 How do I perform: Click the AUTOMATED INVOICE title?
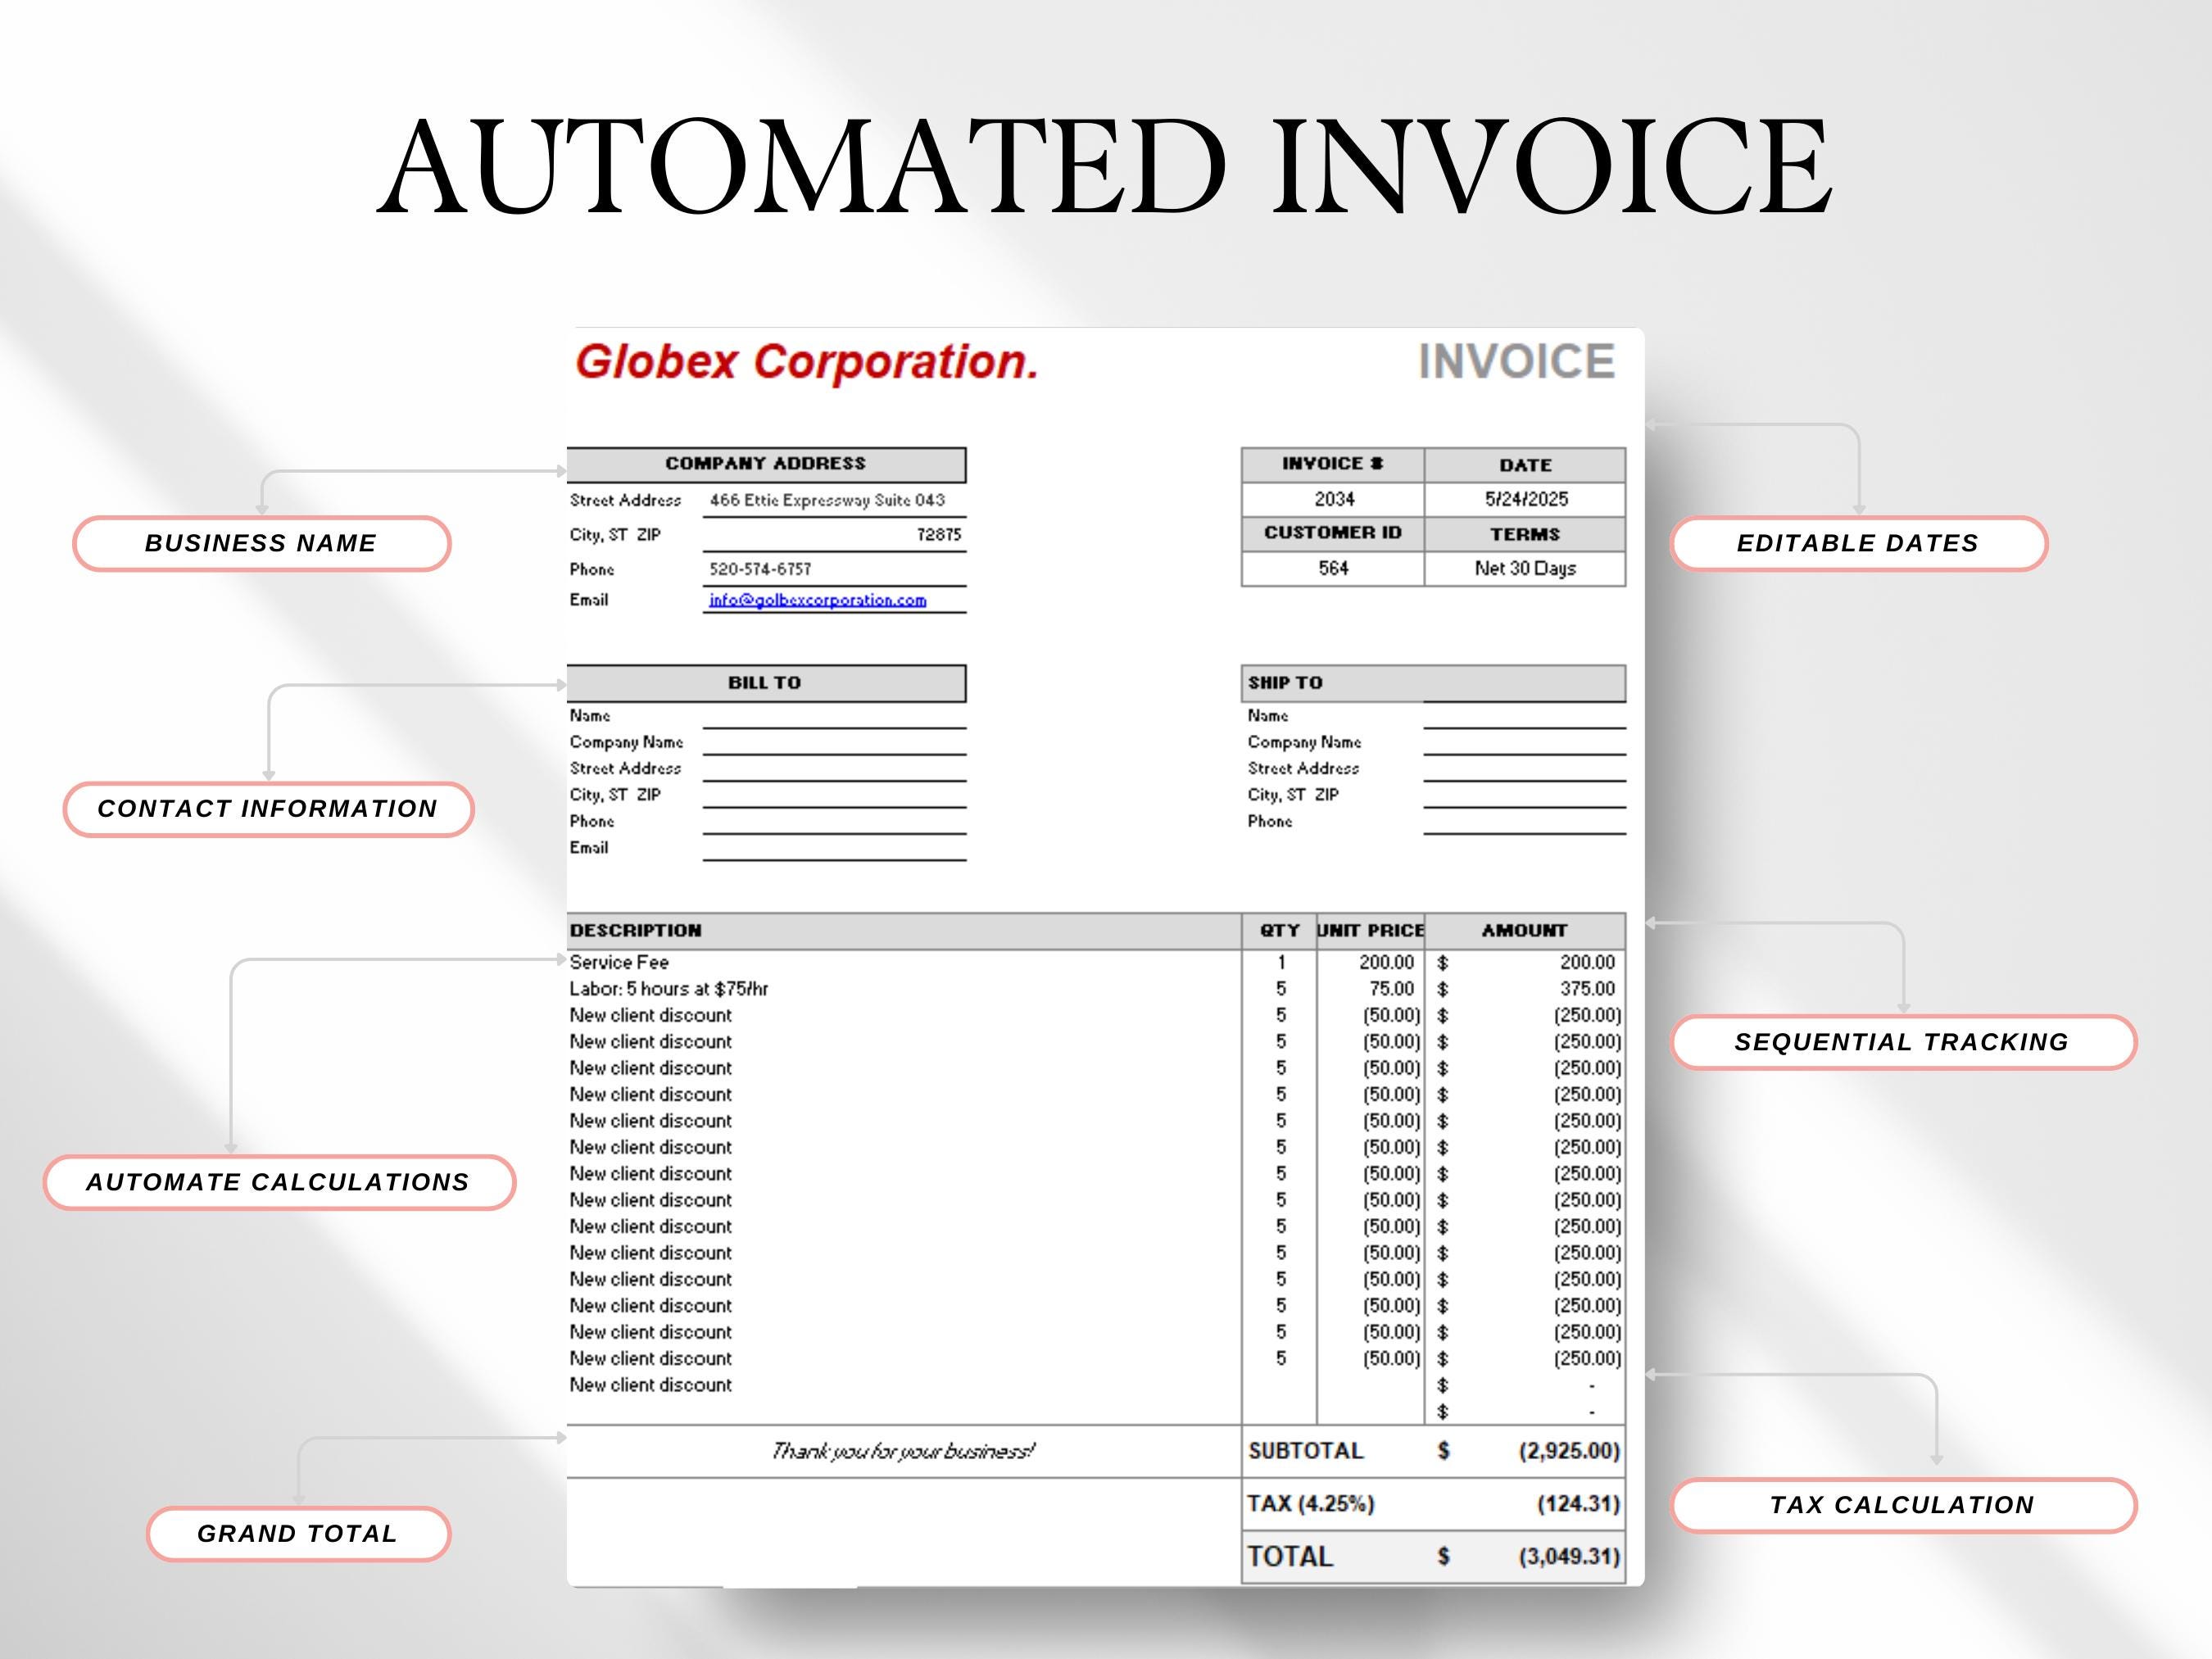pos(1105,166)
